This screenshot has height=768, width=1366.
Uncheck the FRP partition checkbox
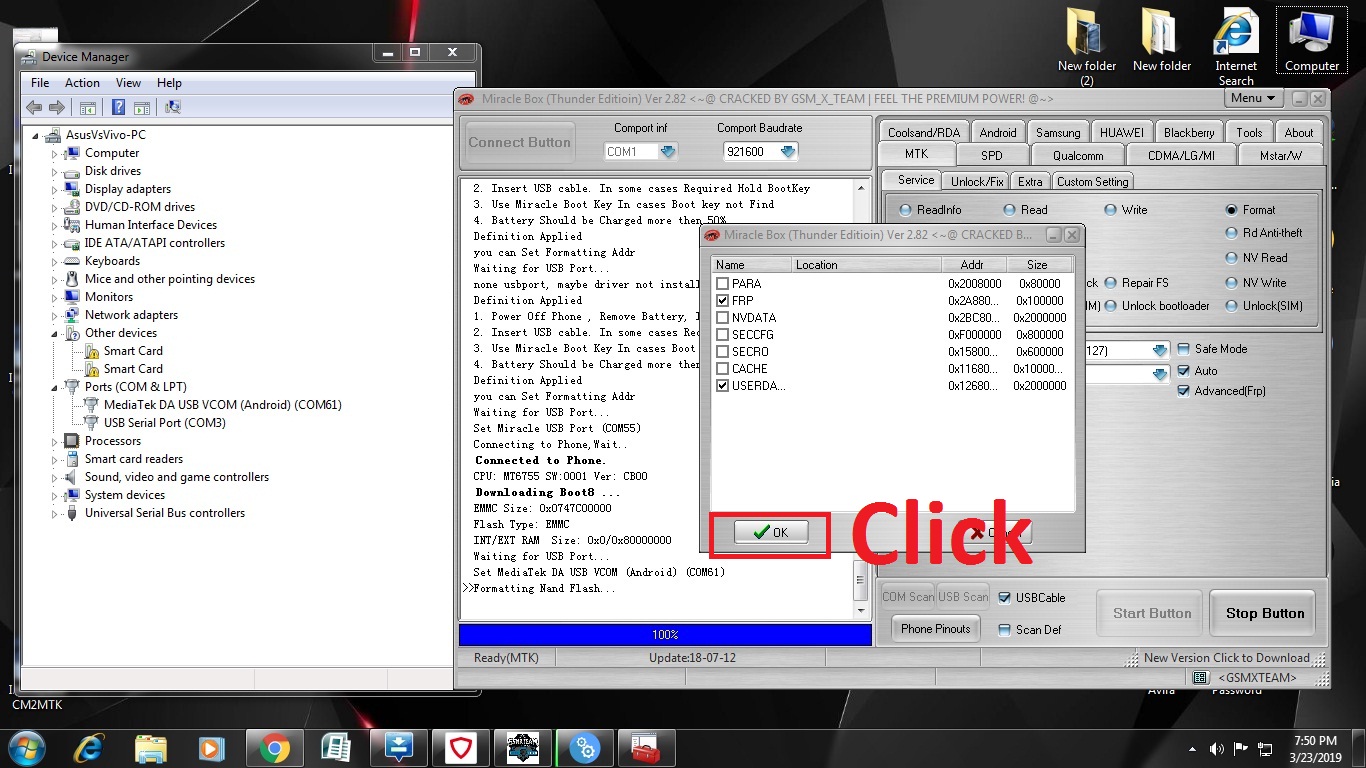[723, 301]
